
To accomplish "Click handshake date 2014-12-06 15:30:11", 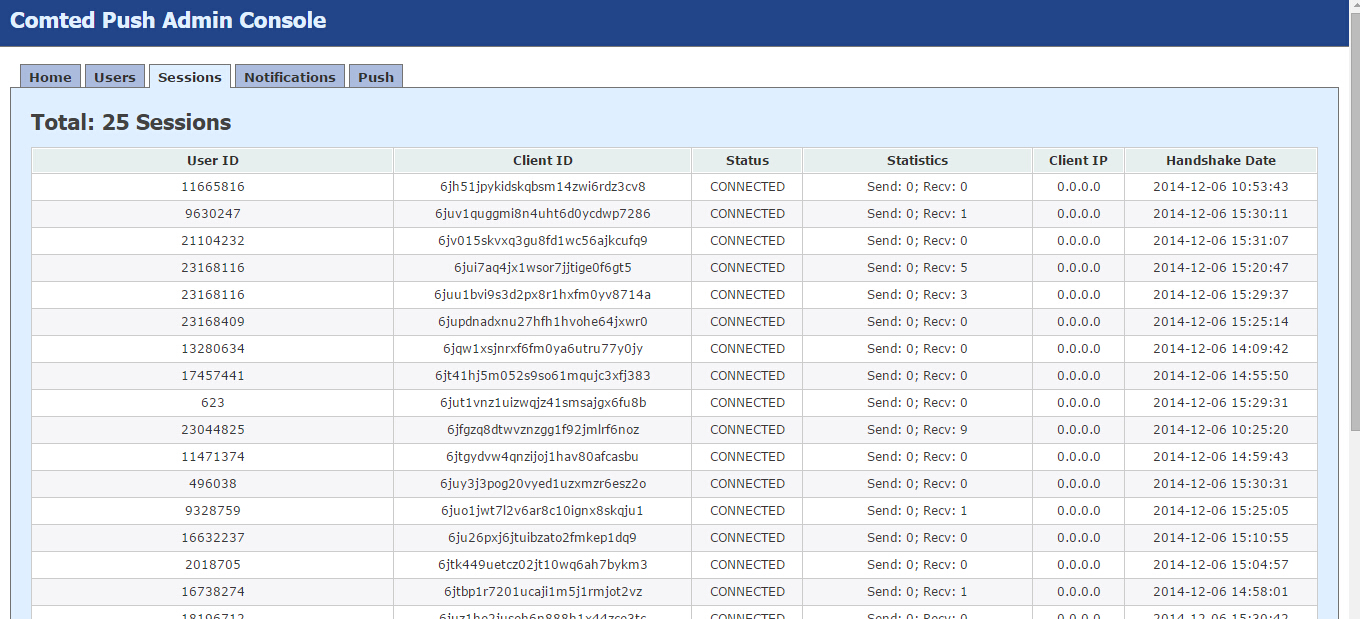I will 1221,214.
